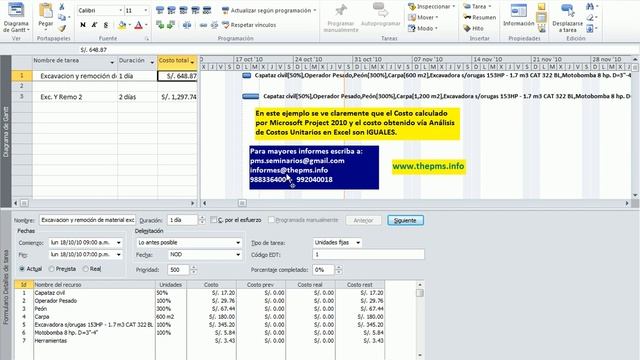Image resolution: width=640 pixels, height=360 pixels.
Task: Select the Prevista radio button
Action: (51, 269)
